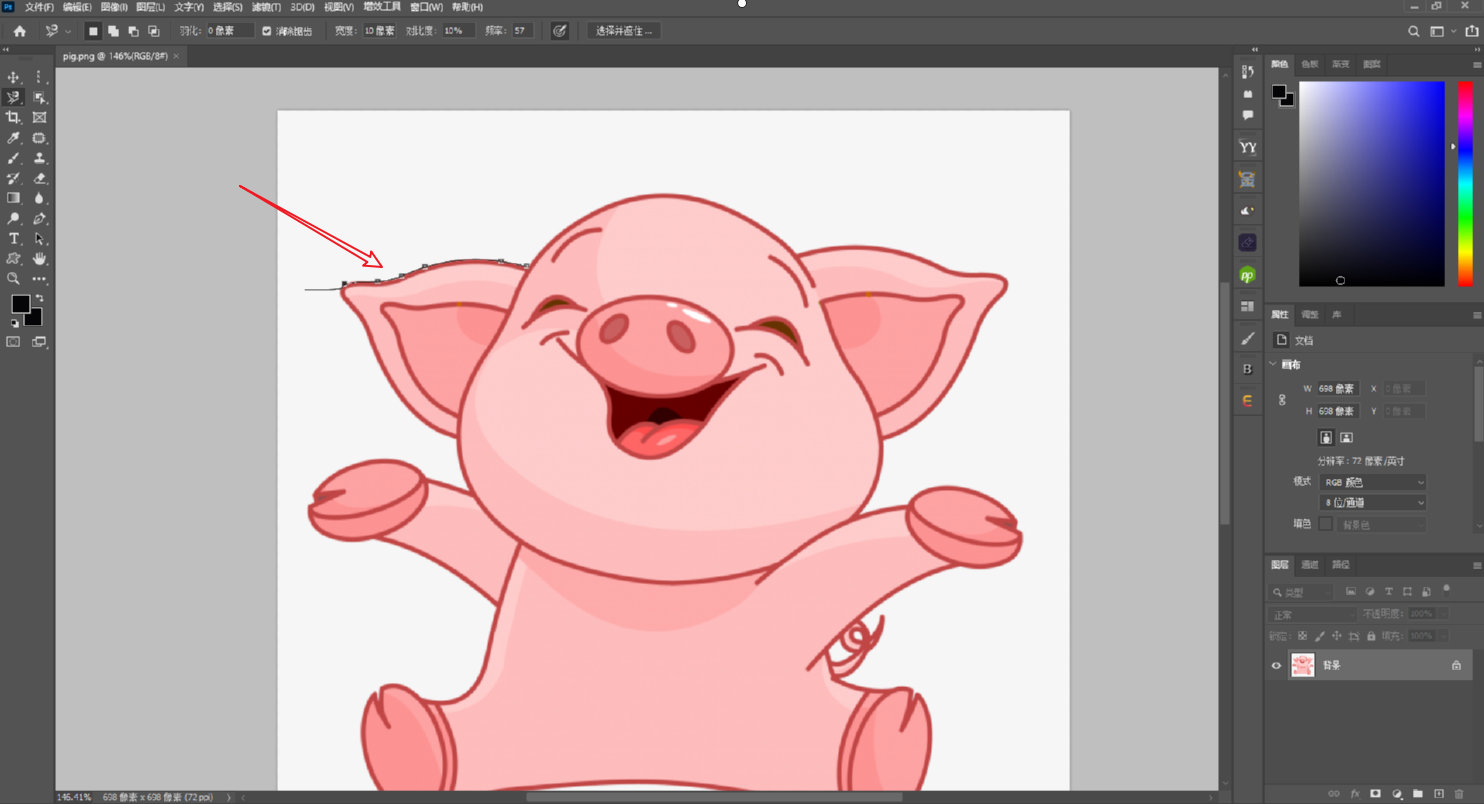Click the vertical hue slider in Color panel
This screenshot has height=804, width=1484.
1465,184
